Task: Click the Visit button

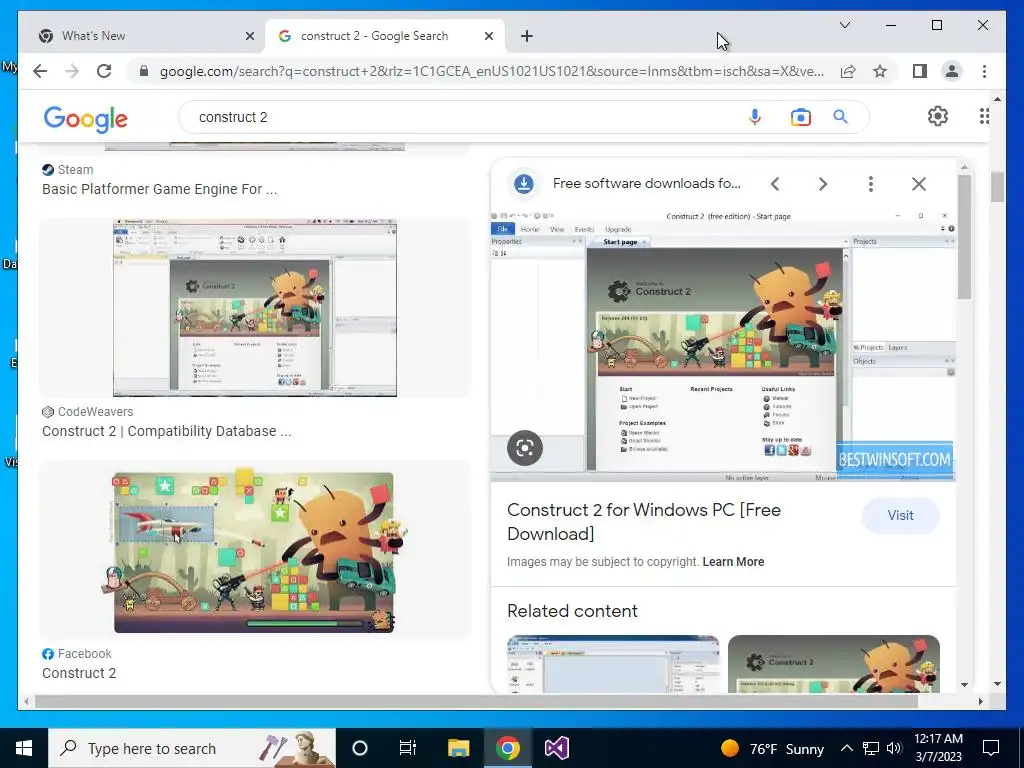Action: pyautogui.click(x=901, y=515)
